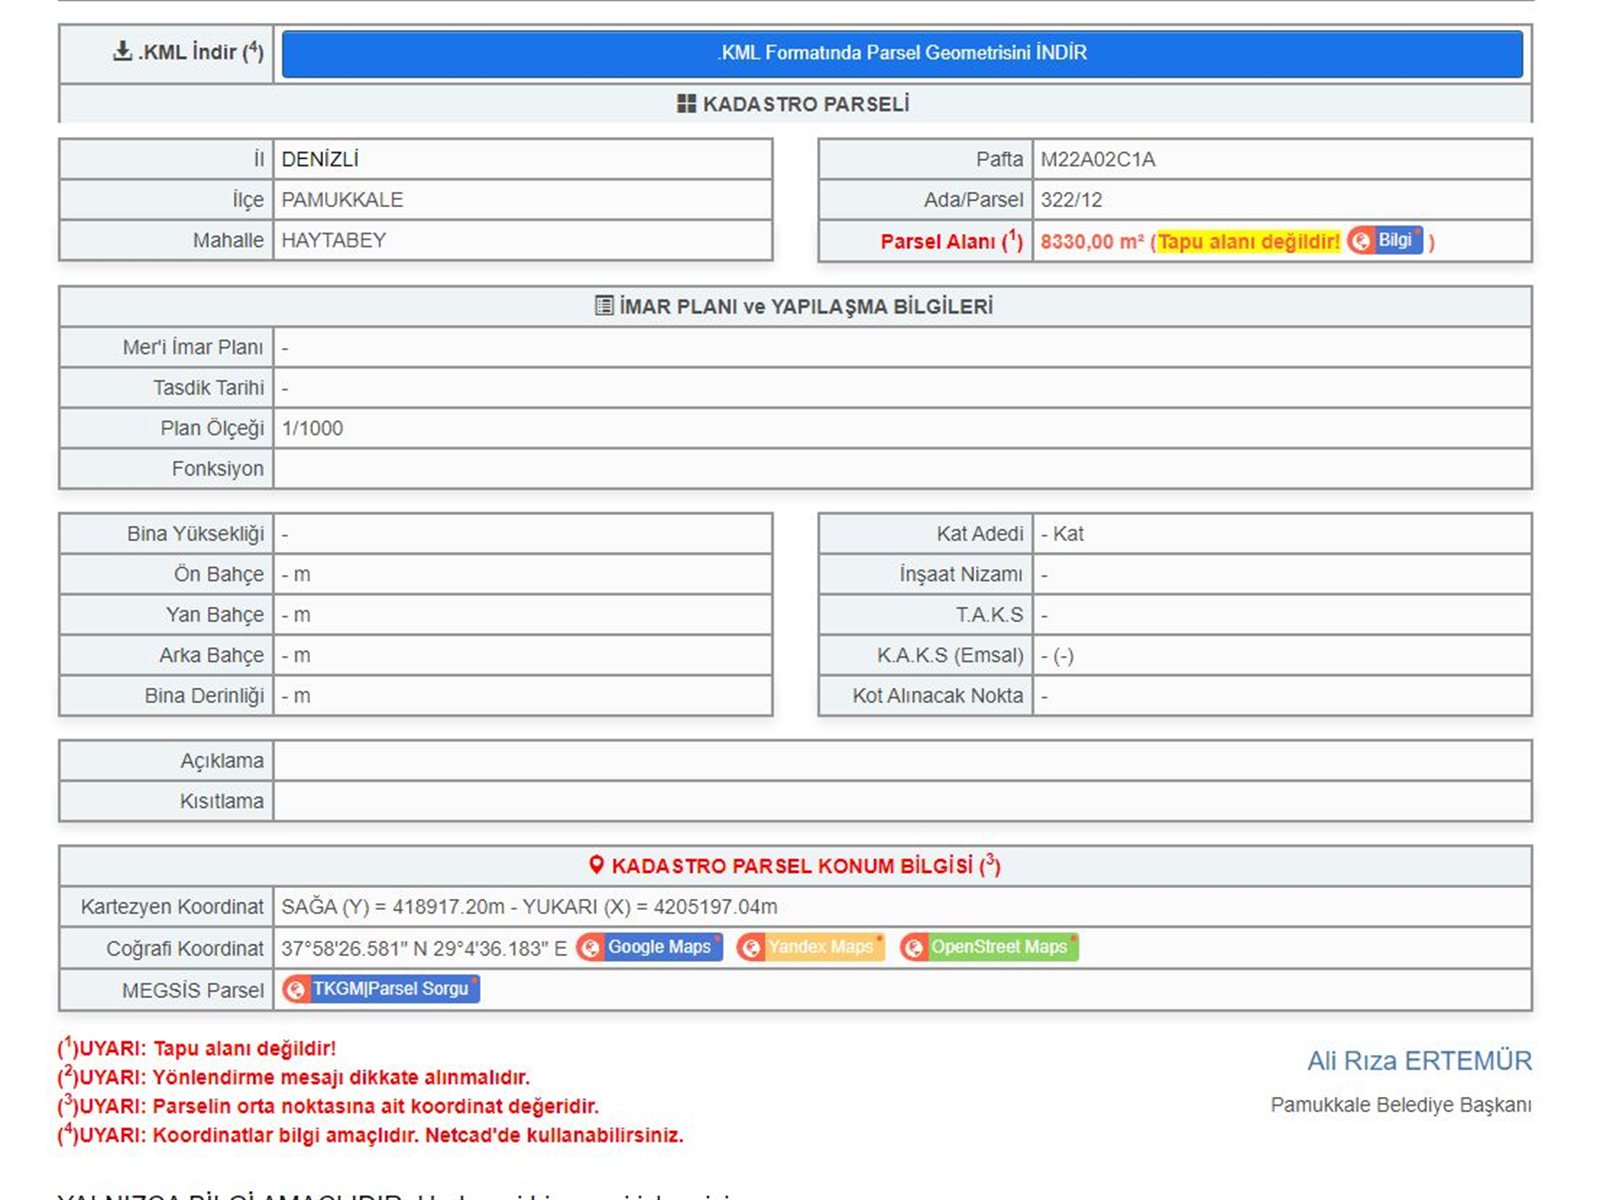Click the list icon beside İMAR PLANI heading
The height and width of the screenshot is (1200, 1600).
click(604, 306)
